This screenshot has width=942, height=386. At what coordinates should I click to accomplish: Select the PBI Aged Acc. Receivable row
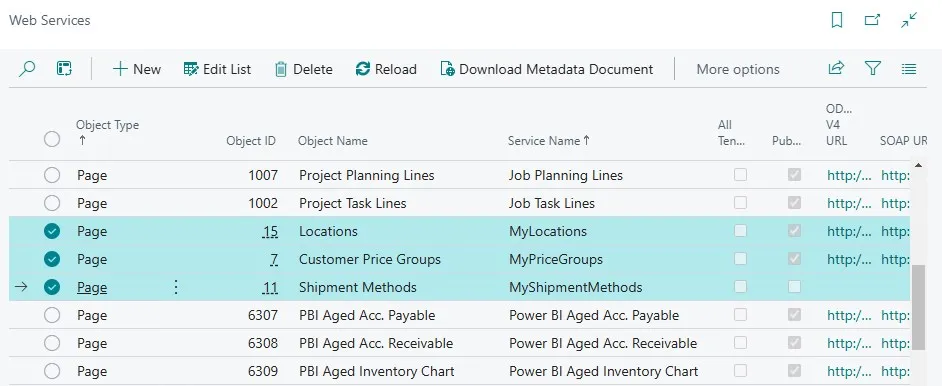point(52,343)
